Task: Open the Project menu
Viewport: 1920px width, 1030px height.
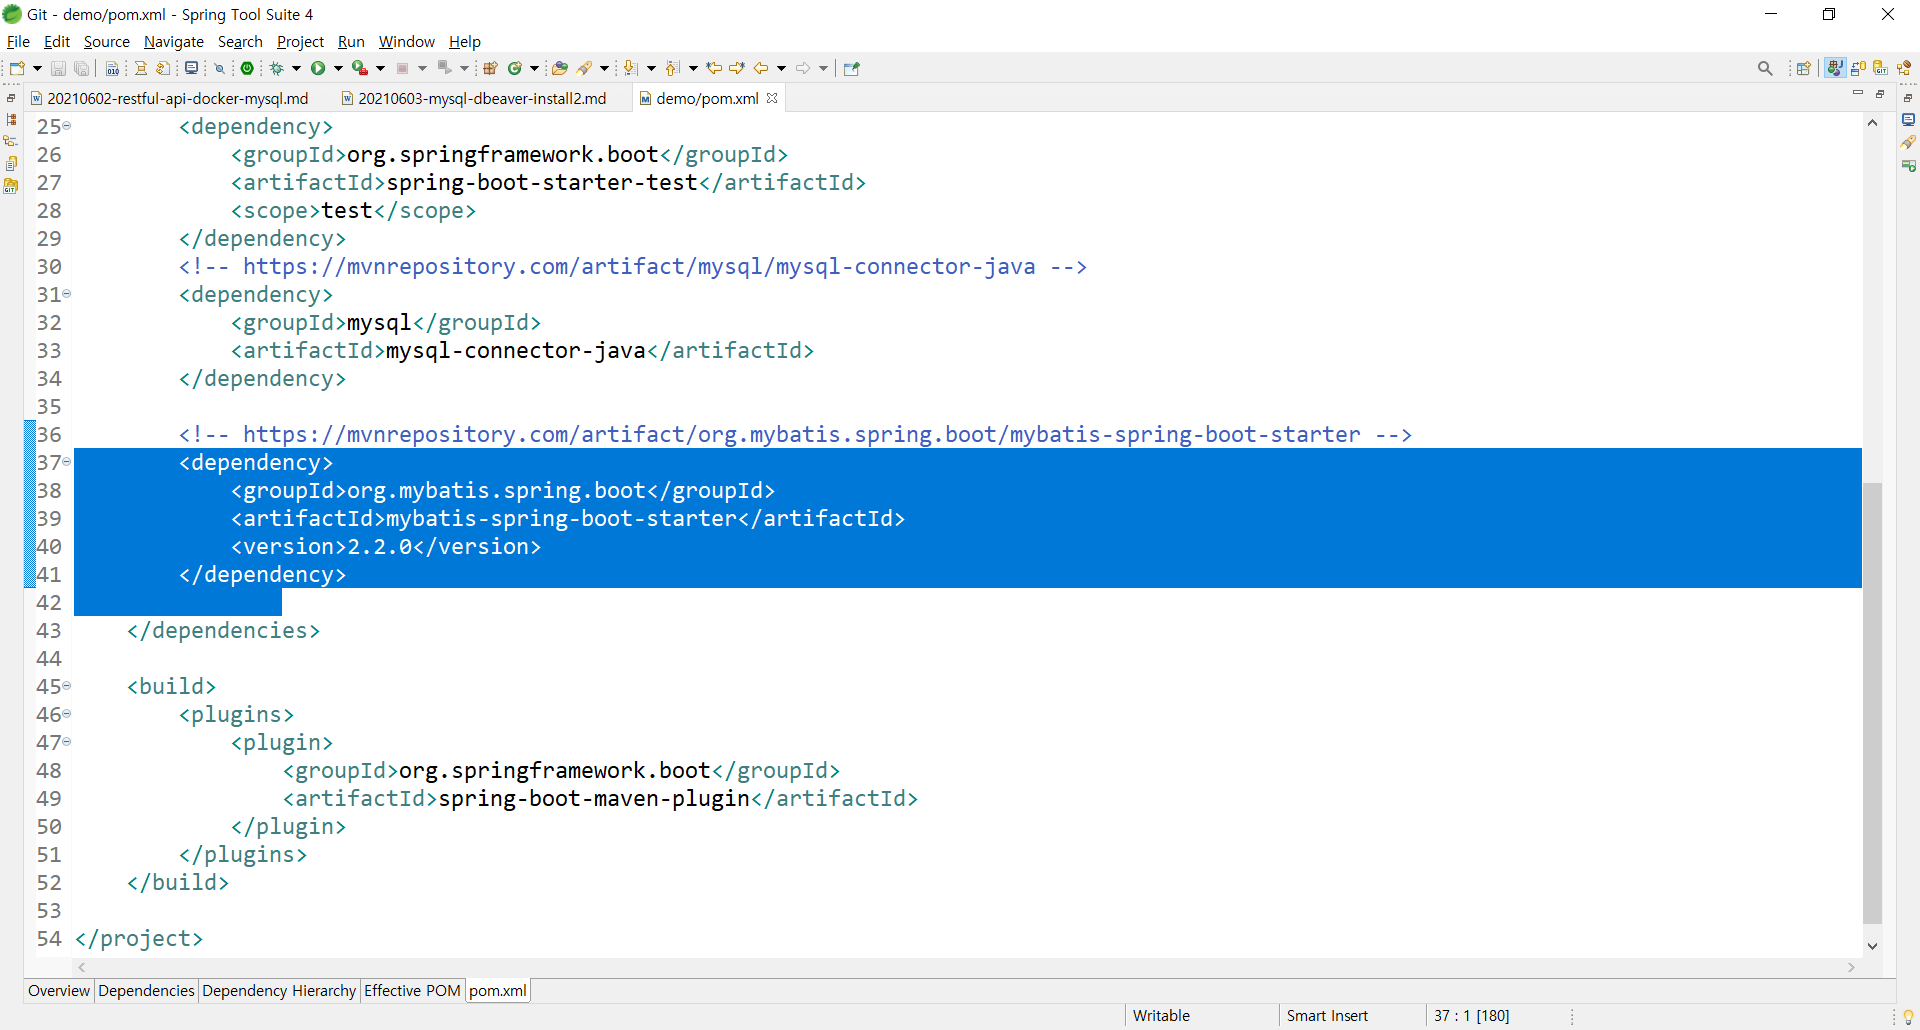Action: click(x=300, y=41)
